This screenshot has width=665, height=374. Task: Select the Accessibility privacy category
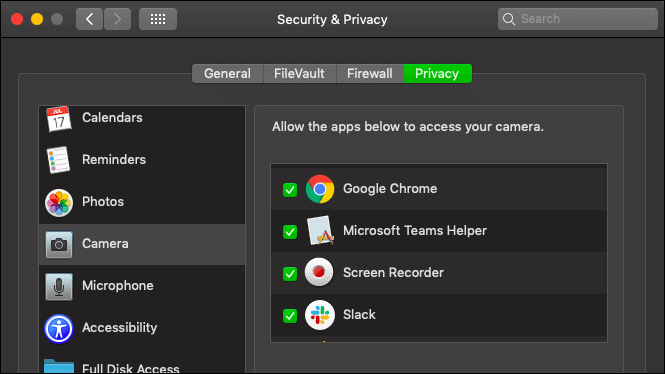point(142,328)
